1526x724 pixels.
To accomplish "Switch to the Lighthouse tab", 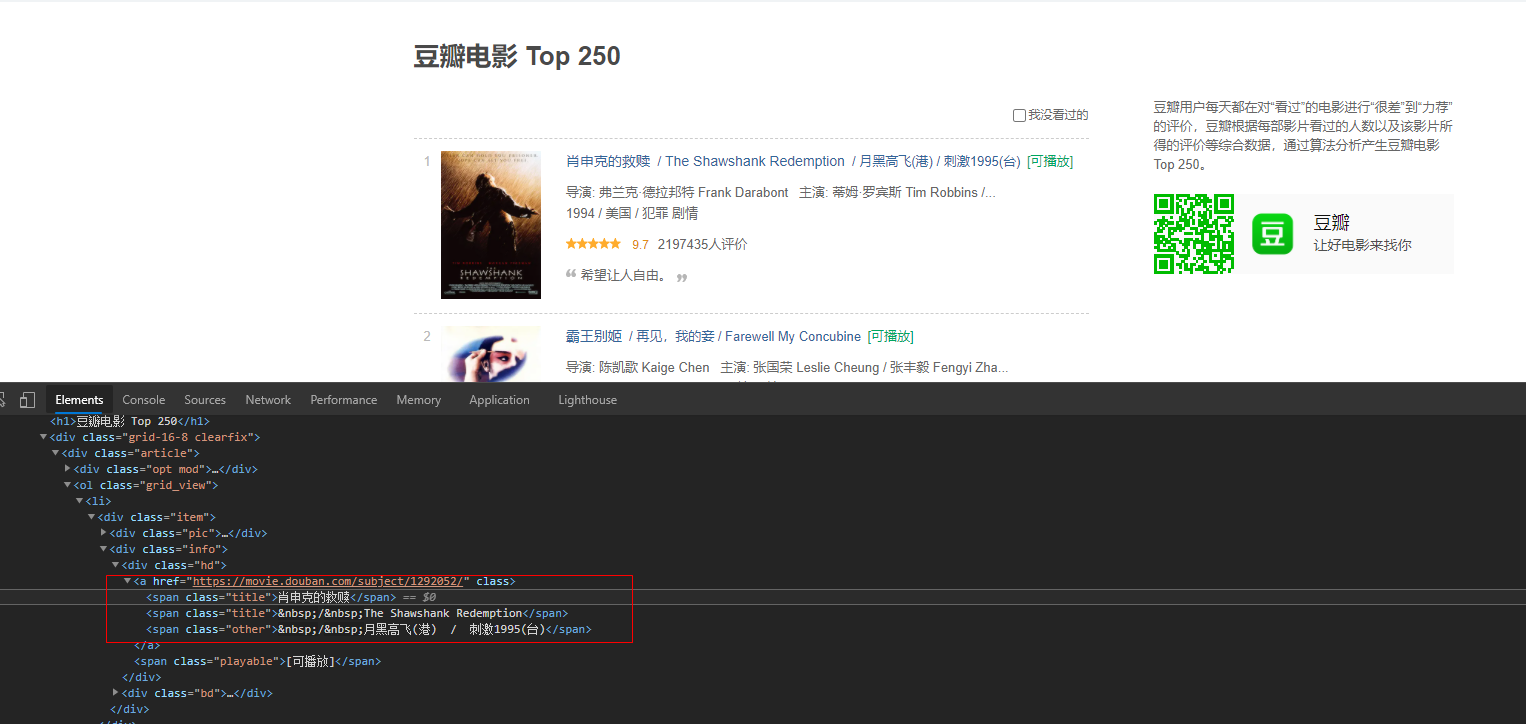I will pyautogui.click(x=587, y=400).
